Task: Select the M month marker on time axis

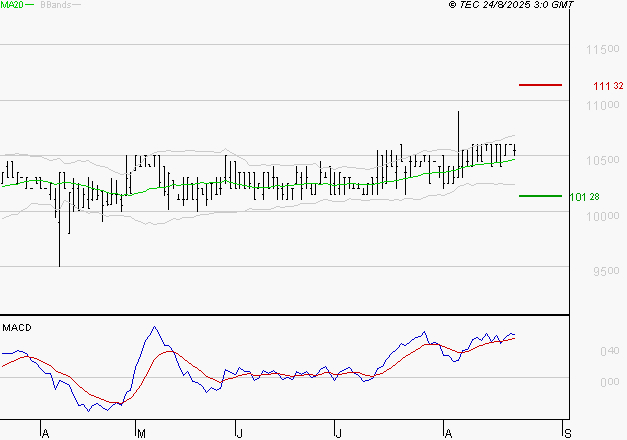Action: (x=141, y=432)
